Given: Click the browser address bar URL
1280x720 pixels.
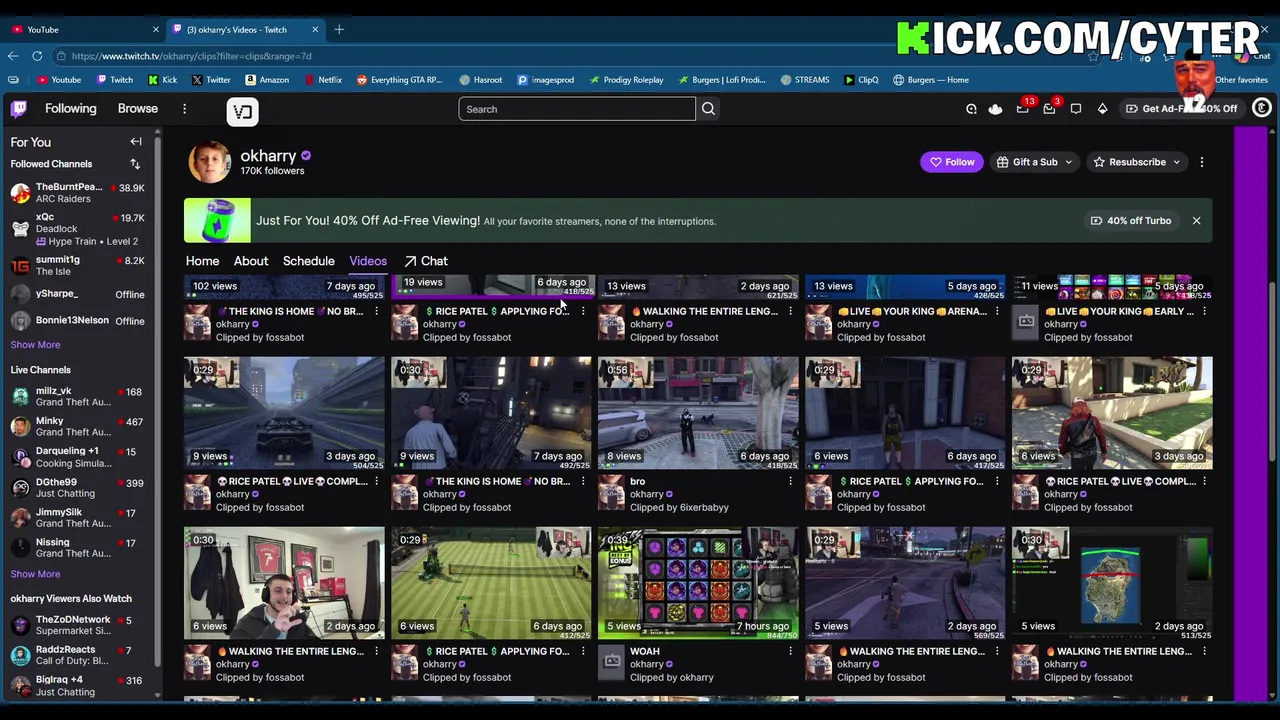Looking at the screenshot, I should tap(191, 56).
